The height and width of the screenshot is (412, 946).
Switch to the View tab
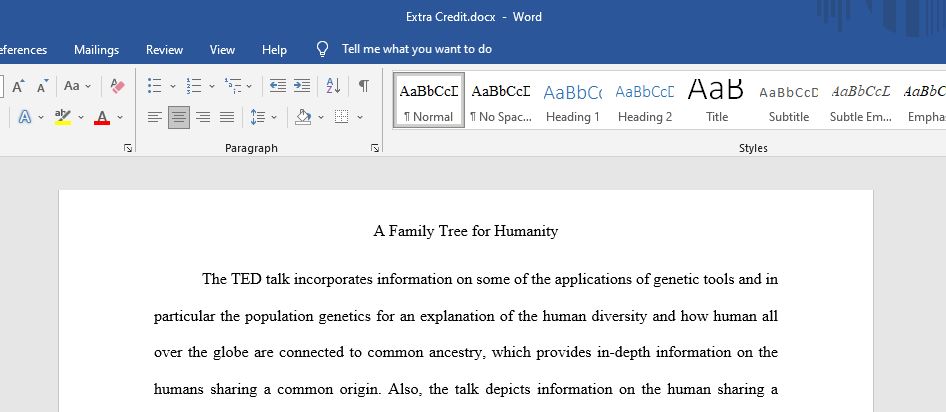pos(222,49)
